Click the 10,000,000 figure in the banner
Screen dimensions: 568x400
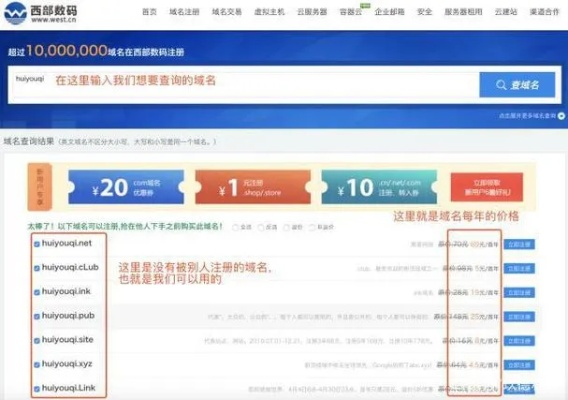pos(67,51)
